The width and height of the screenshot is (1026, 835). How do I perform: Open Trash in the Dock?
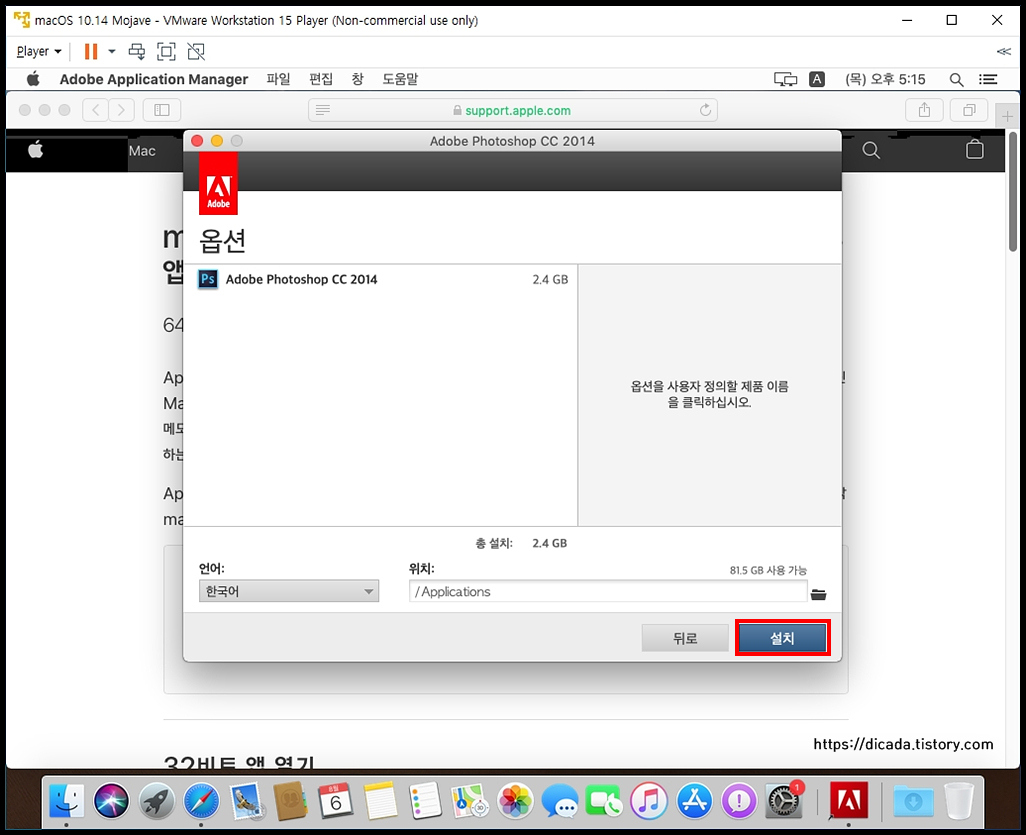click(x=959, y=800)
